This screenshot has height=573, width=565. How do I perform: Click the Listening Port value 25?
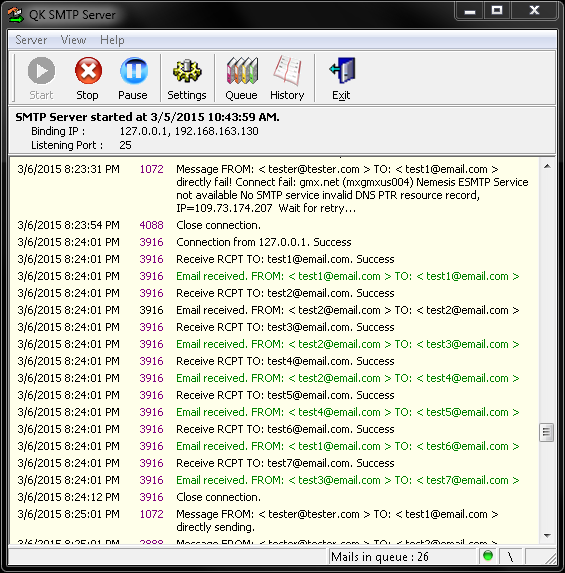point(125,145)
